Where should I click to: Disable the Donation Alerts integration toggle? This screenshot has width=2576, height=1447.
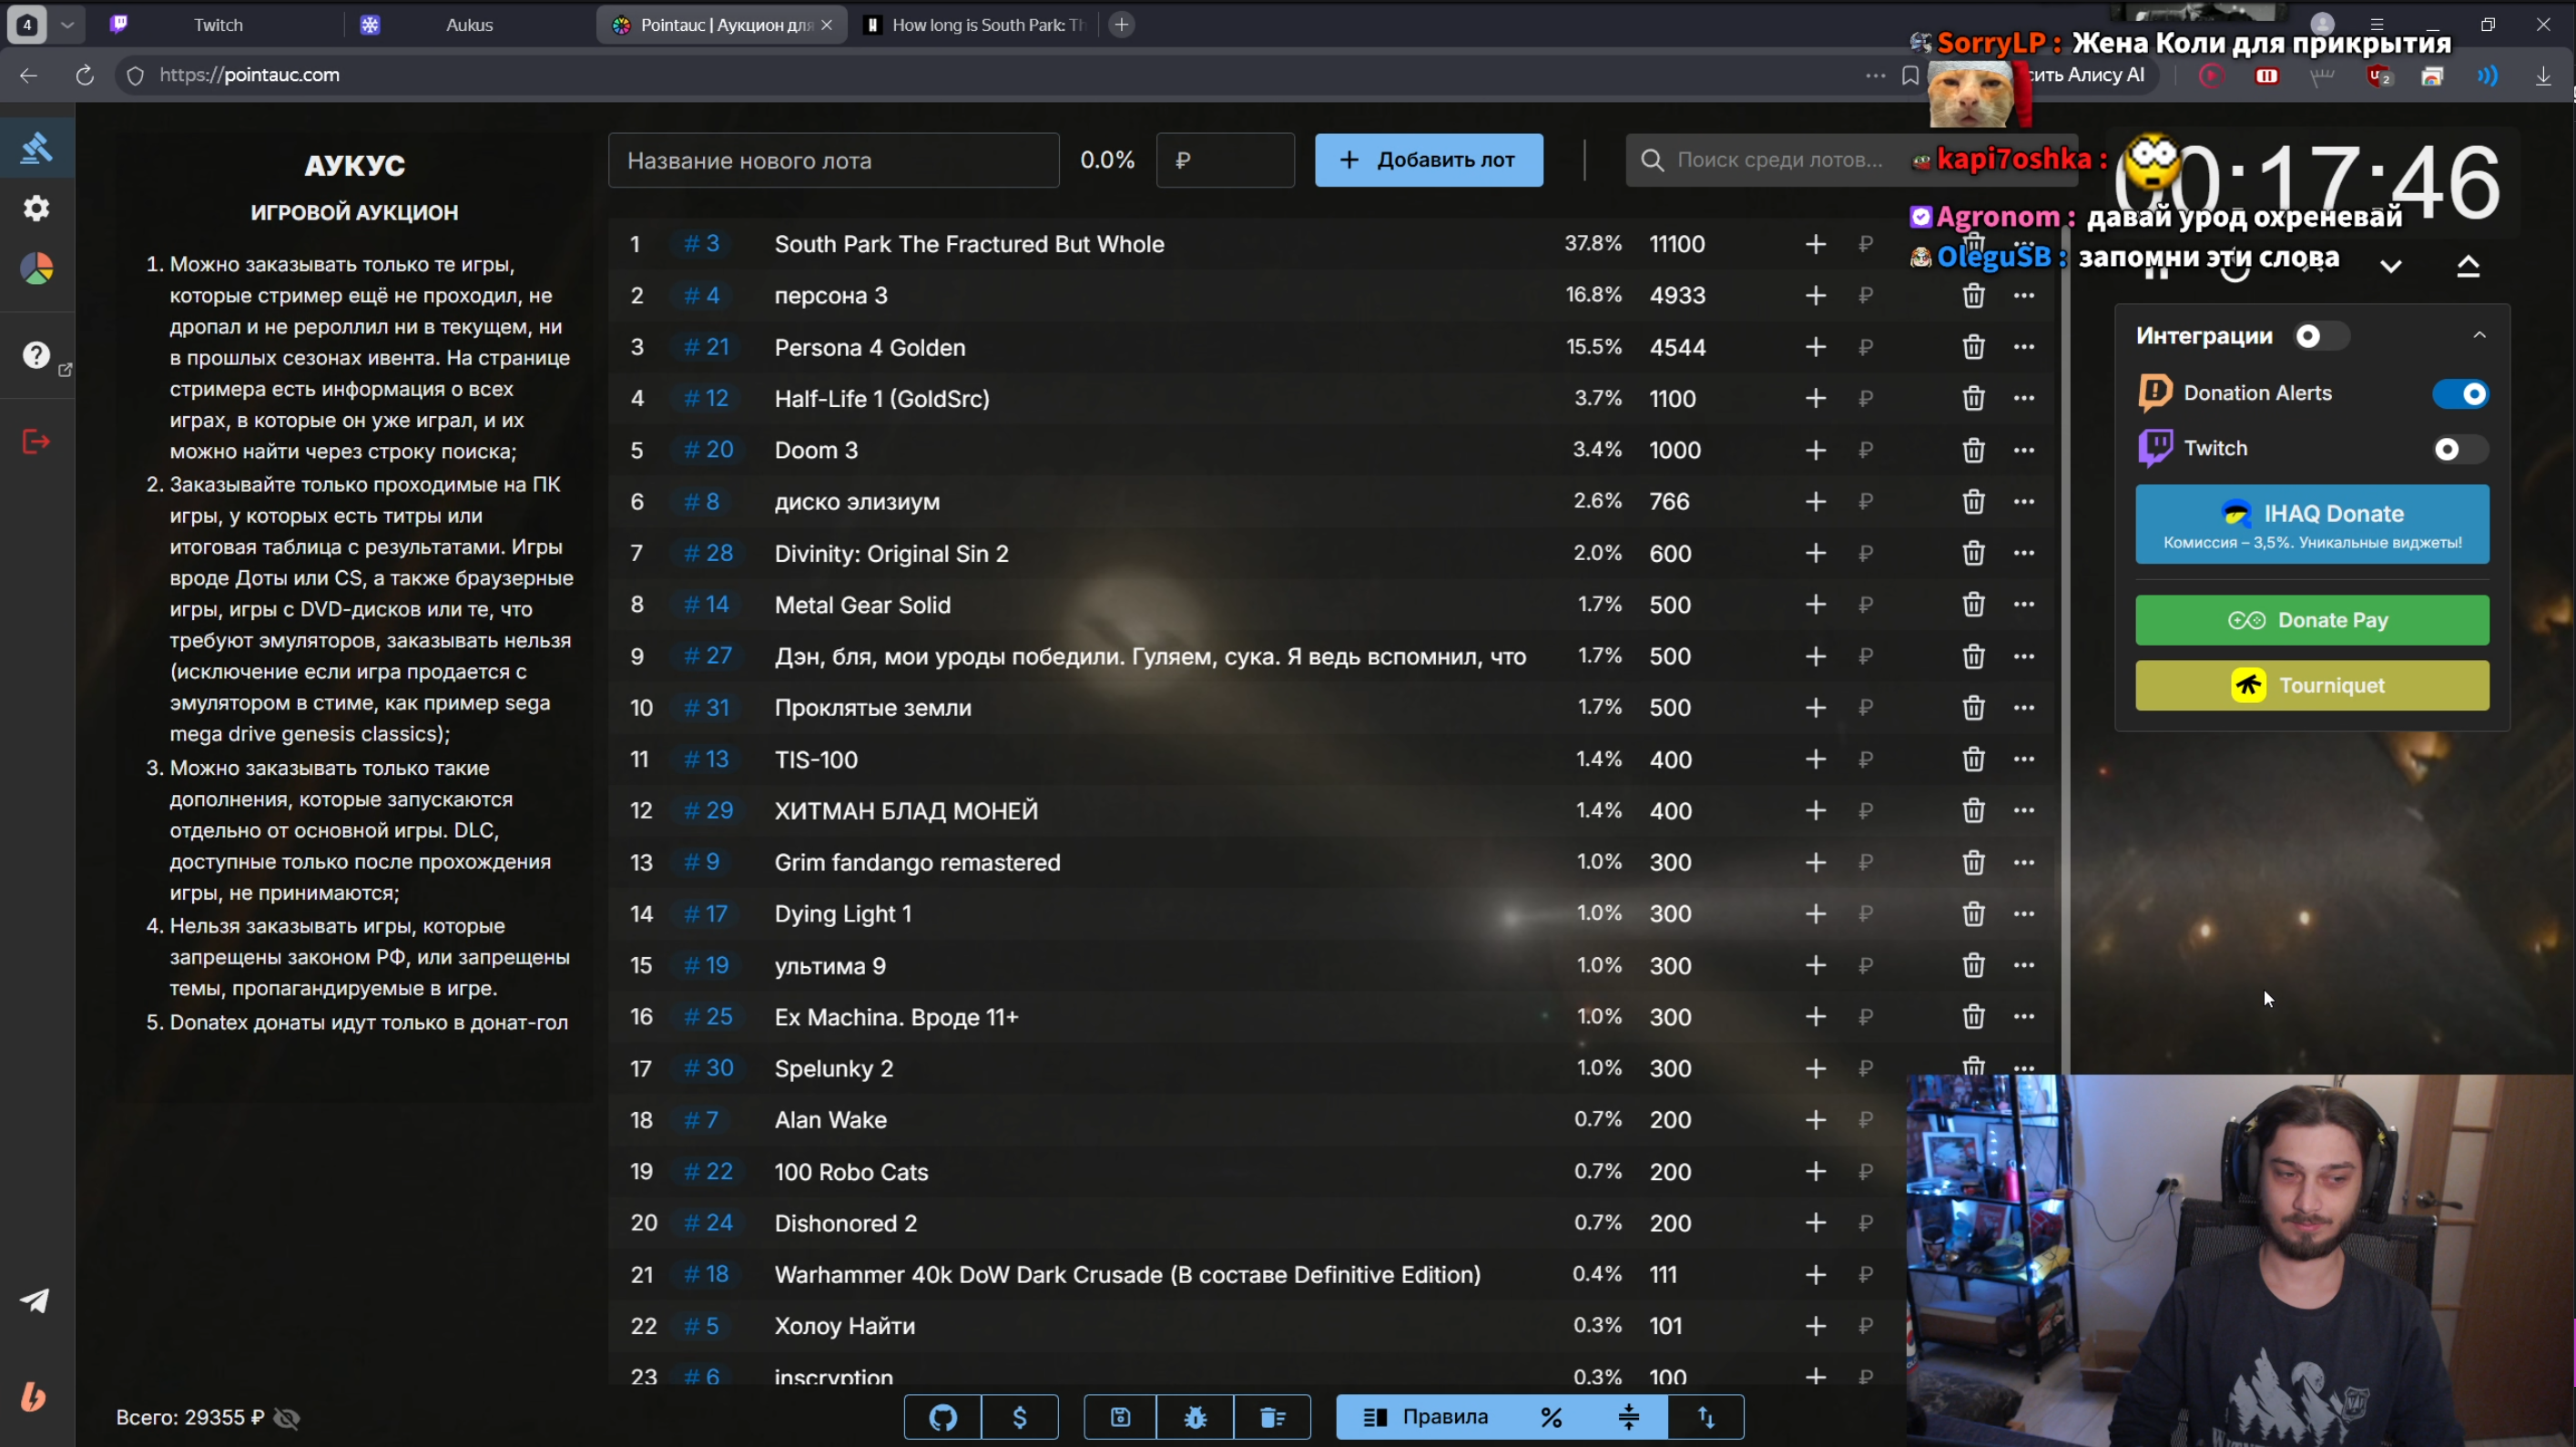pyautogui.click(x=2460, y=394)
